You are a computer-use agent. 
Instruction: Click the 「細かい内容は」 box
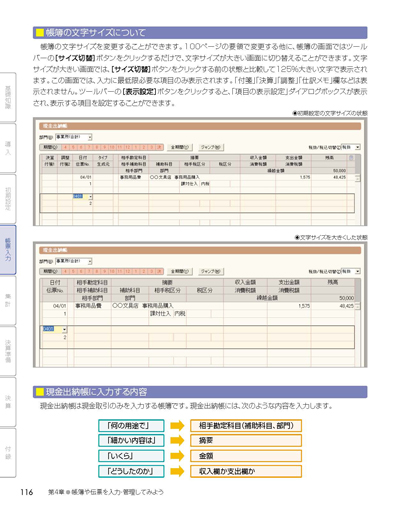click(131, 441)
